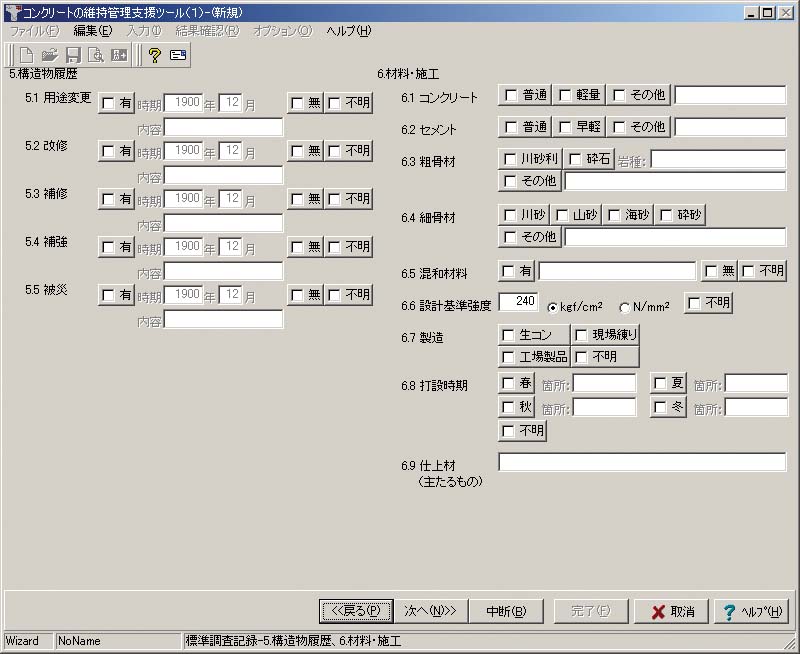800x654 pixels.
Task: Open the 編集(E) menu
Action: click(x=93, y=31)
